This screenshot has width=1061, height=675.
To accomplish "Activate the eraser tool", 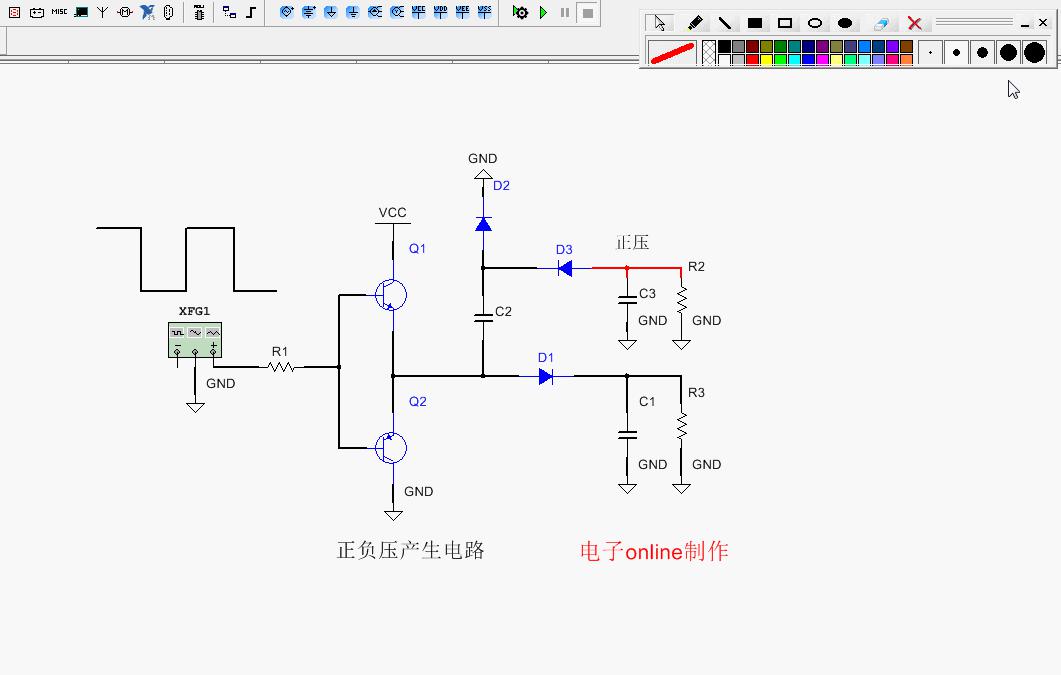I will (x=881, y=23).
